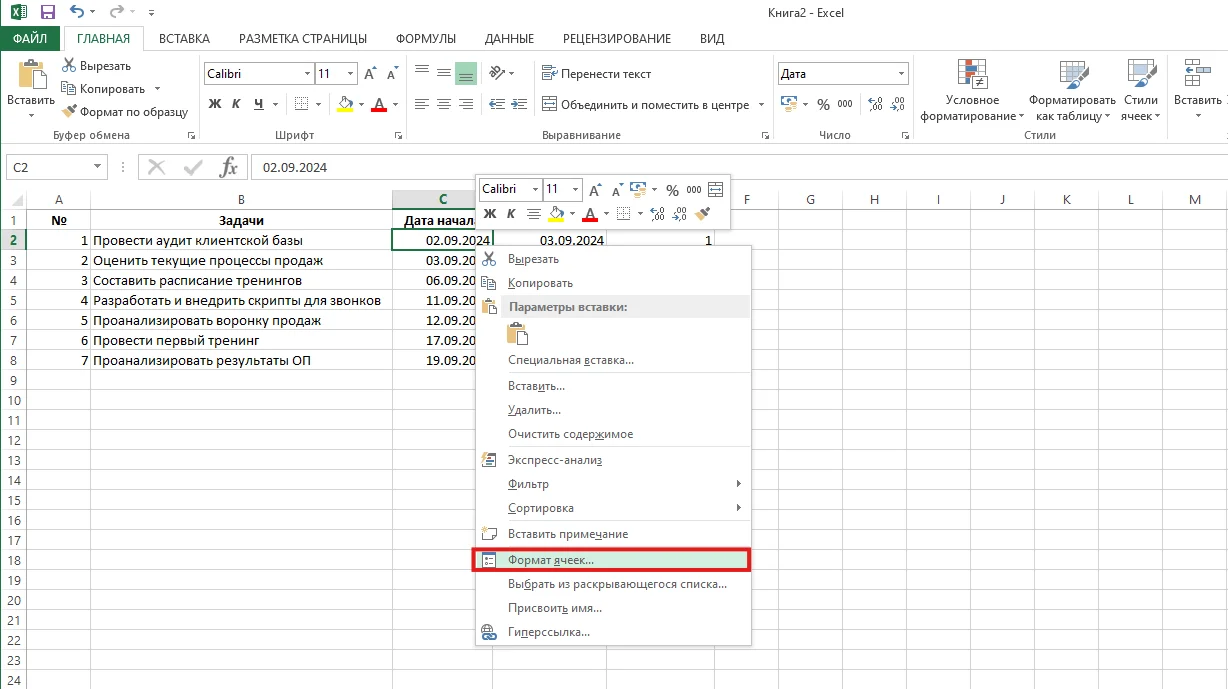1228x689 pixels.
Task: Click the Undo arrow in the quick access toolbar
Action: pyautogui.click(x=77, y=13)
